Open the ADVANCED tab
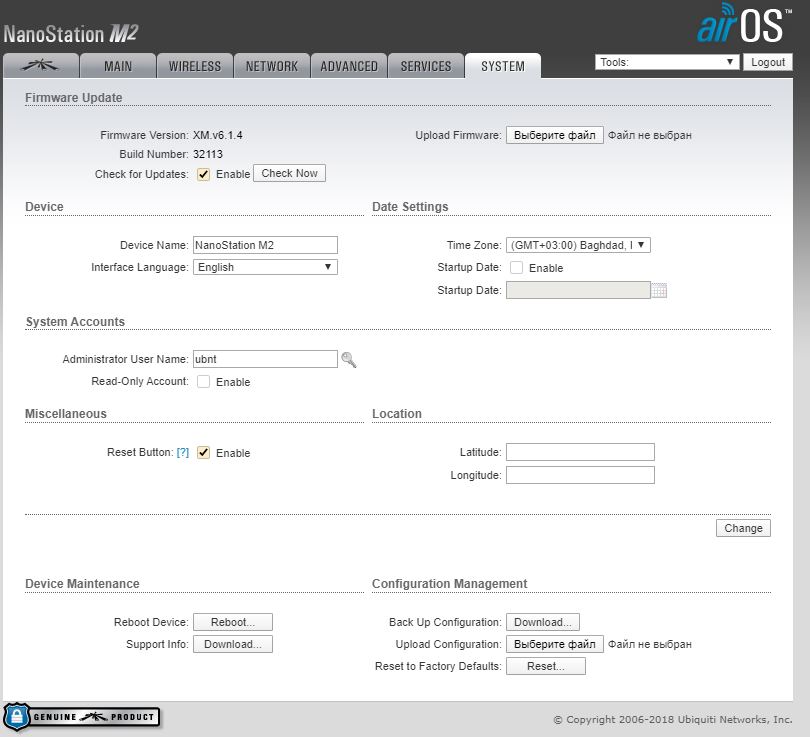810x737 pixels. click(x=349, y=66)
